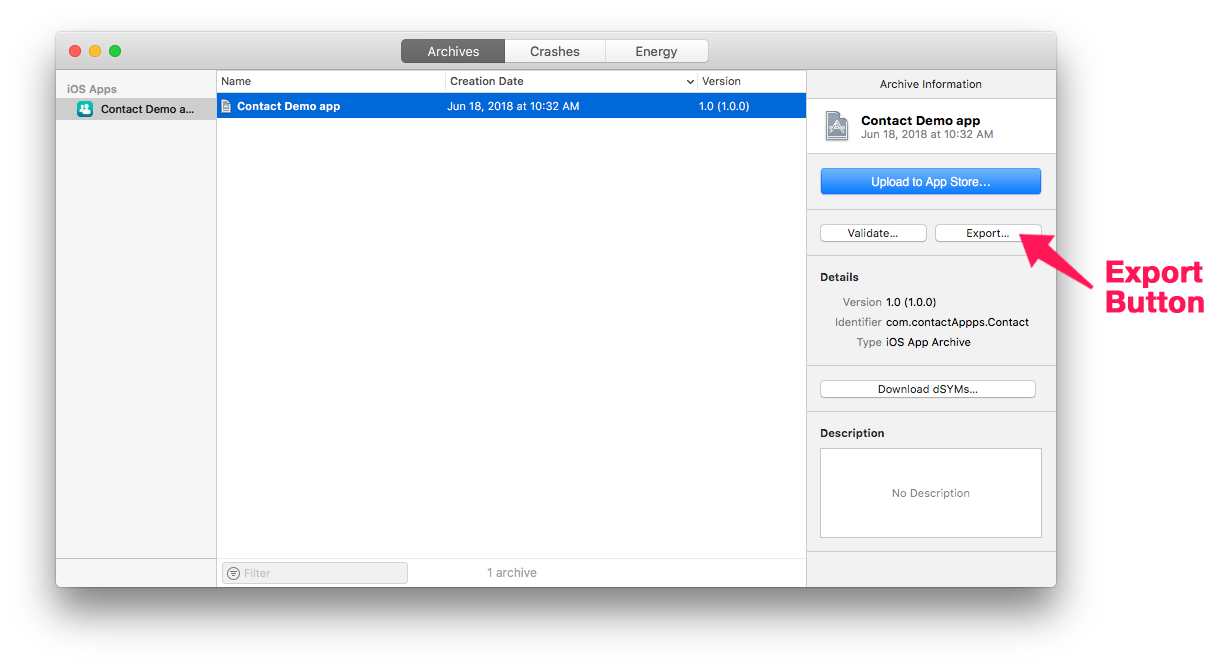Click the archive icon in Archive Information

point(836,126)
